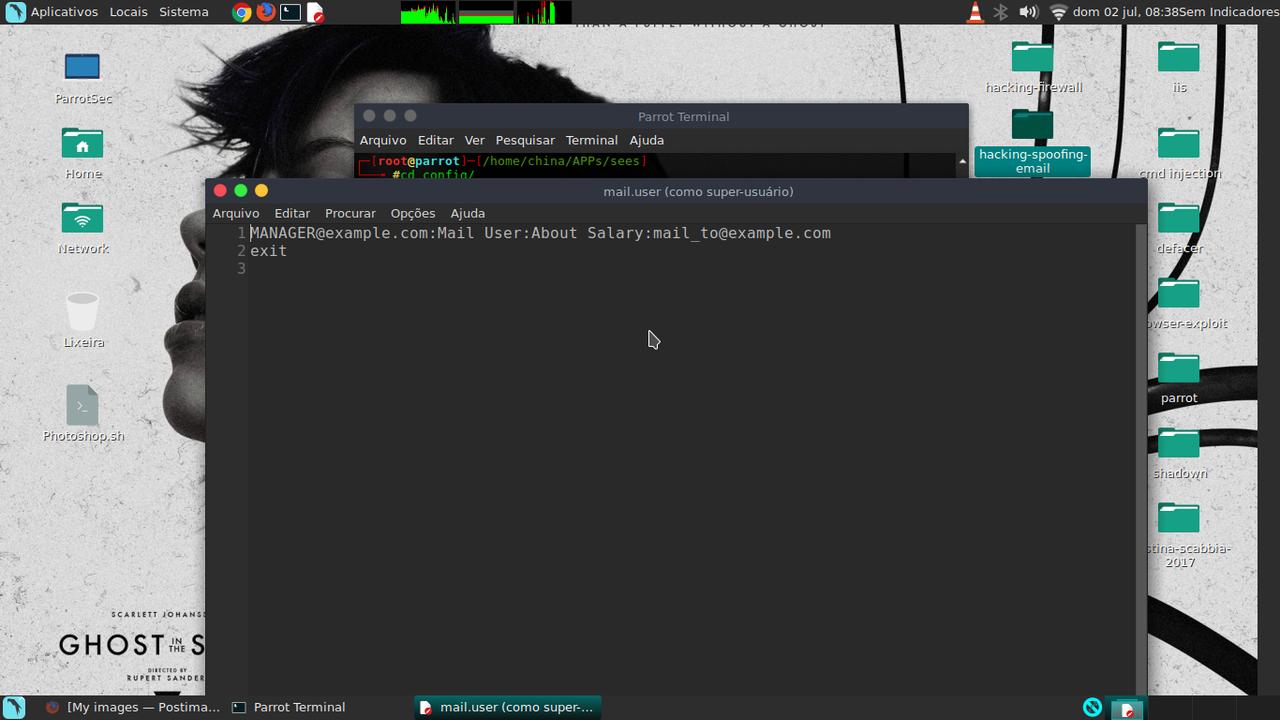The height and width of the screenshot is (720, 1280).
Task: Select the Home folder desktop icon
Action: 83,153
